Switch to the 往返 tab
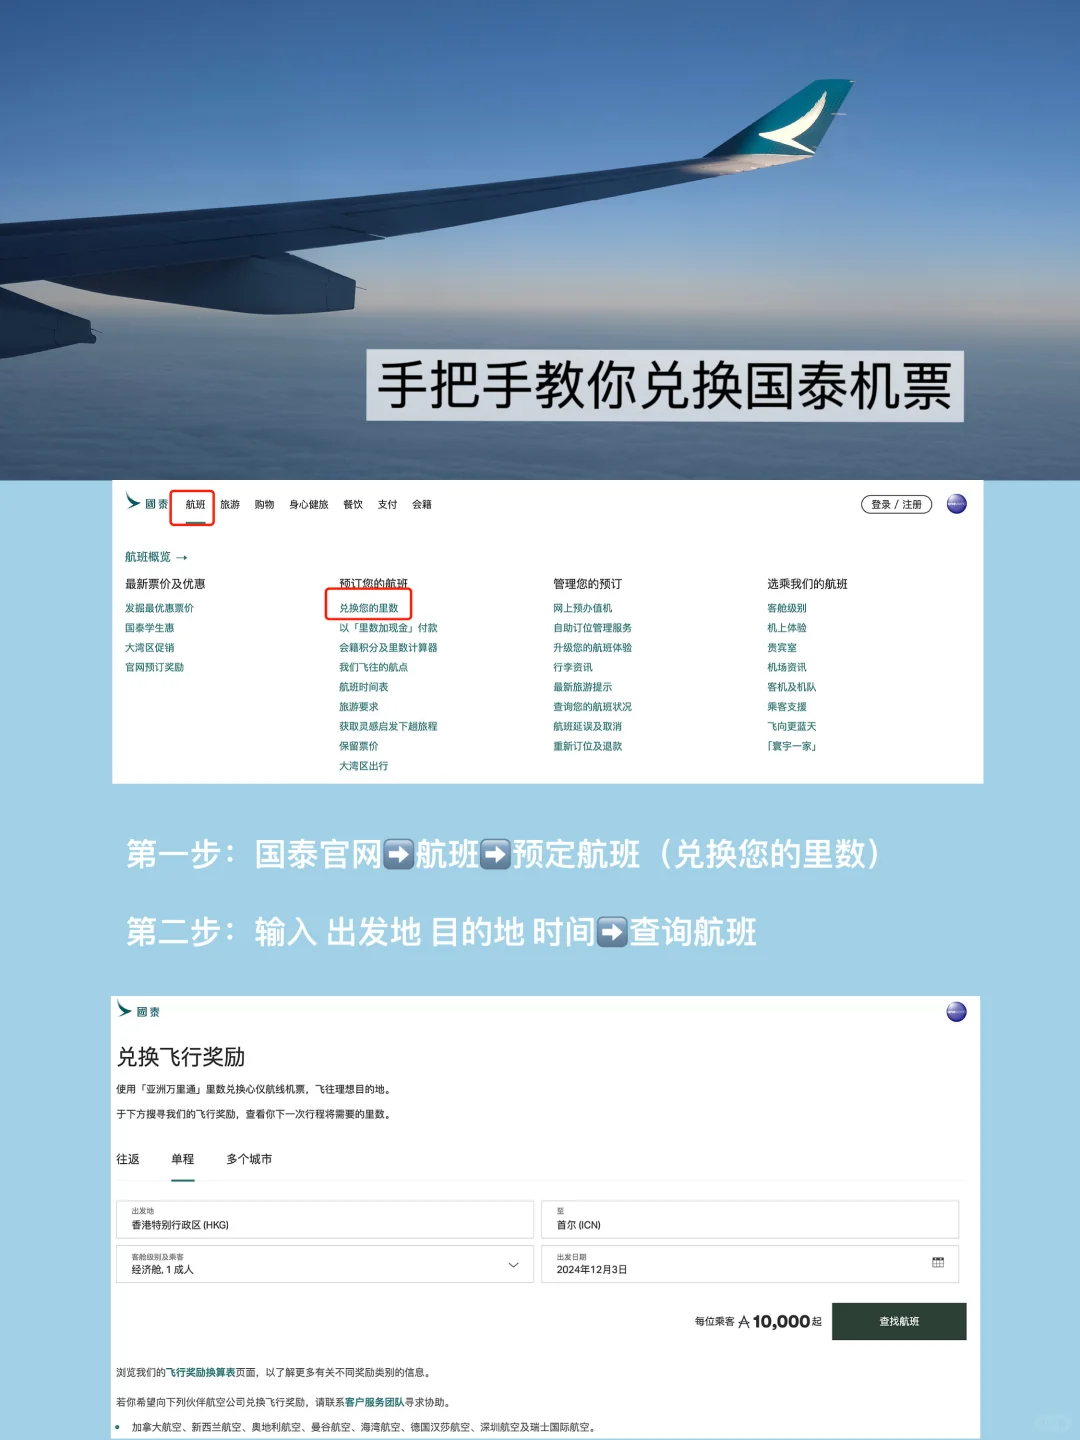Viewport: 1080px width, 1440px height. tap(128, 1159)
